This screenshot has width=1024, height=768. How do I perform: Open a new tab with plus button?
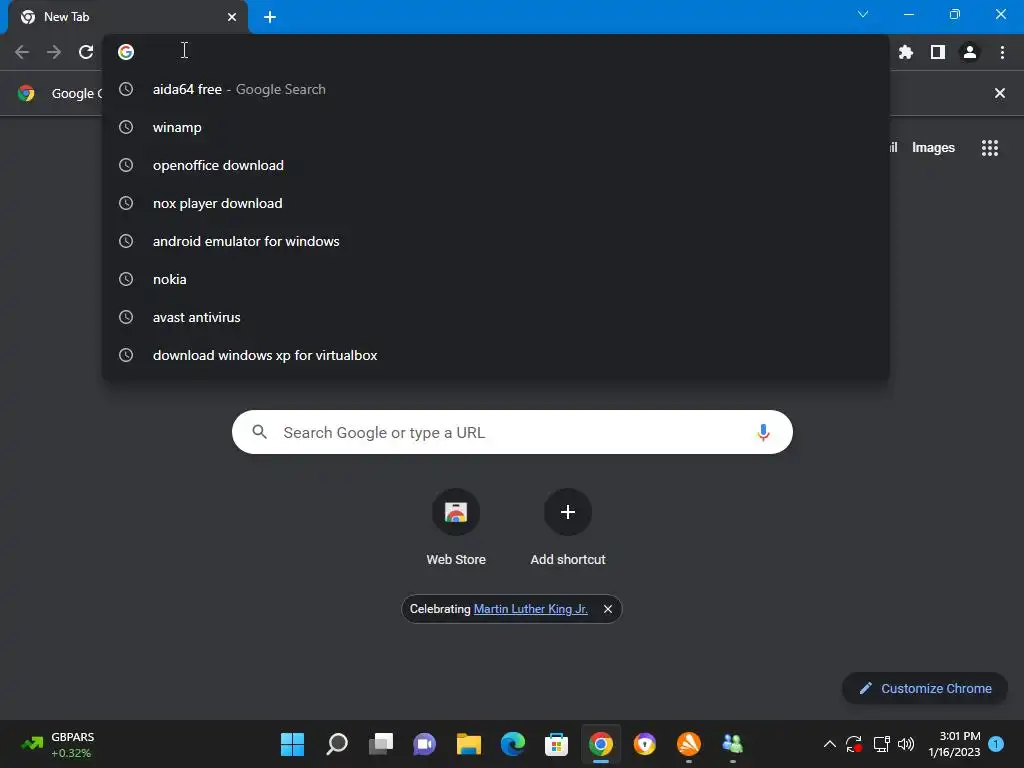pos(270,17)
